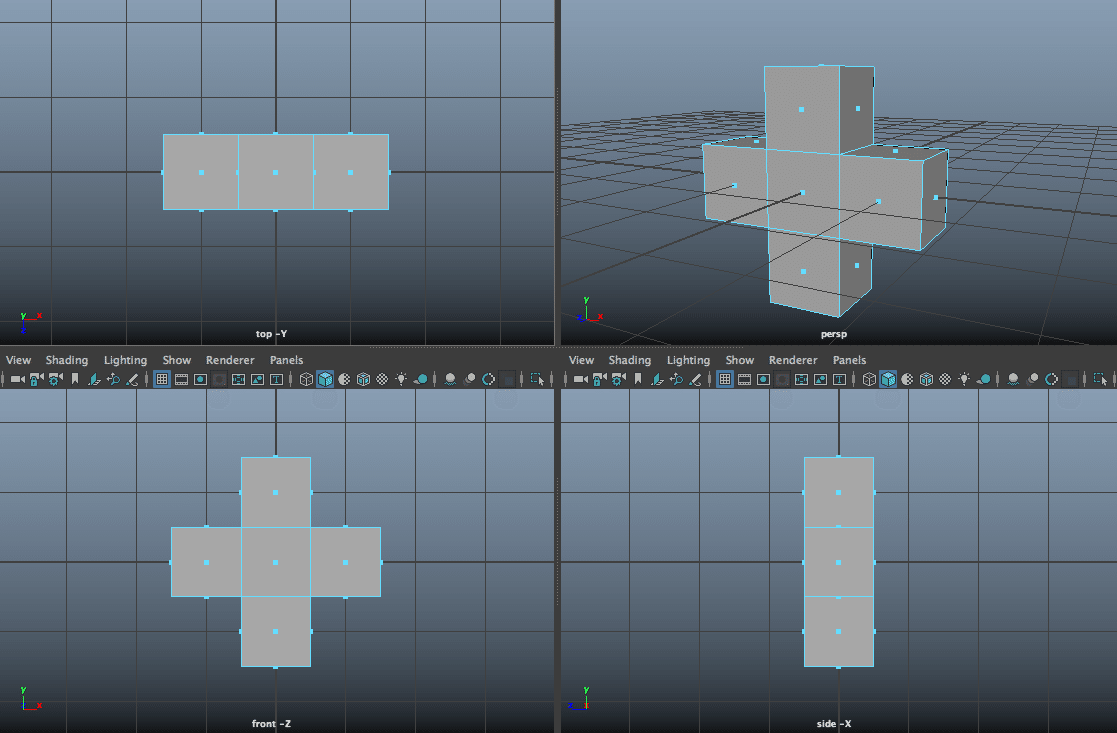1117x733 pixels.
Task: Click the 'persp' view label
Action: tap(833, 333)
